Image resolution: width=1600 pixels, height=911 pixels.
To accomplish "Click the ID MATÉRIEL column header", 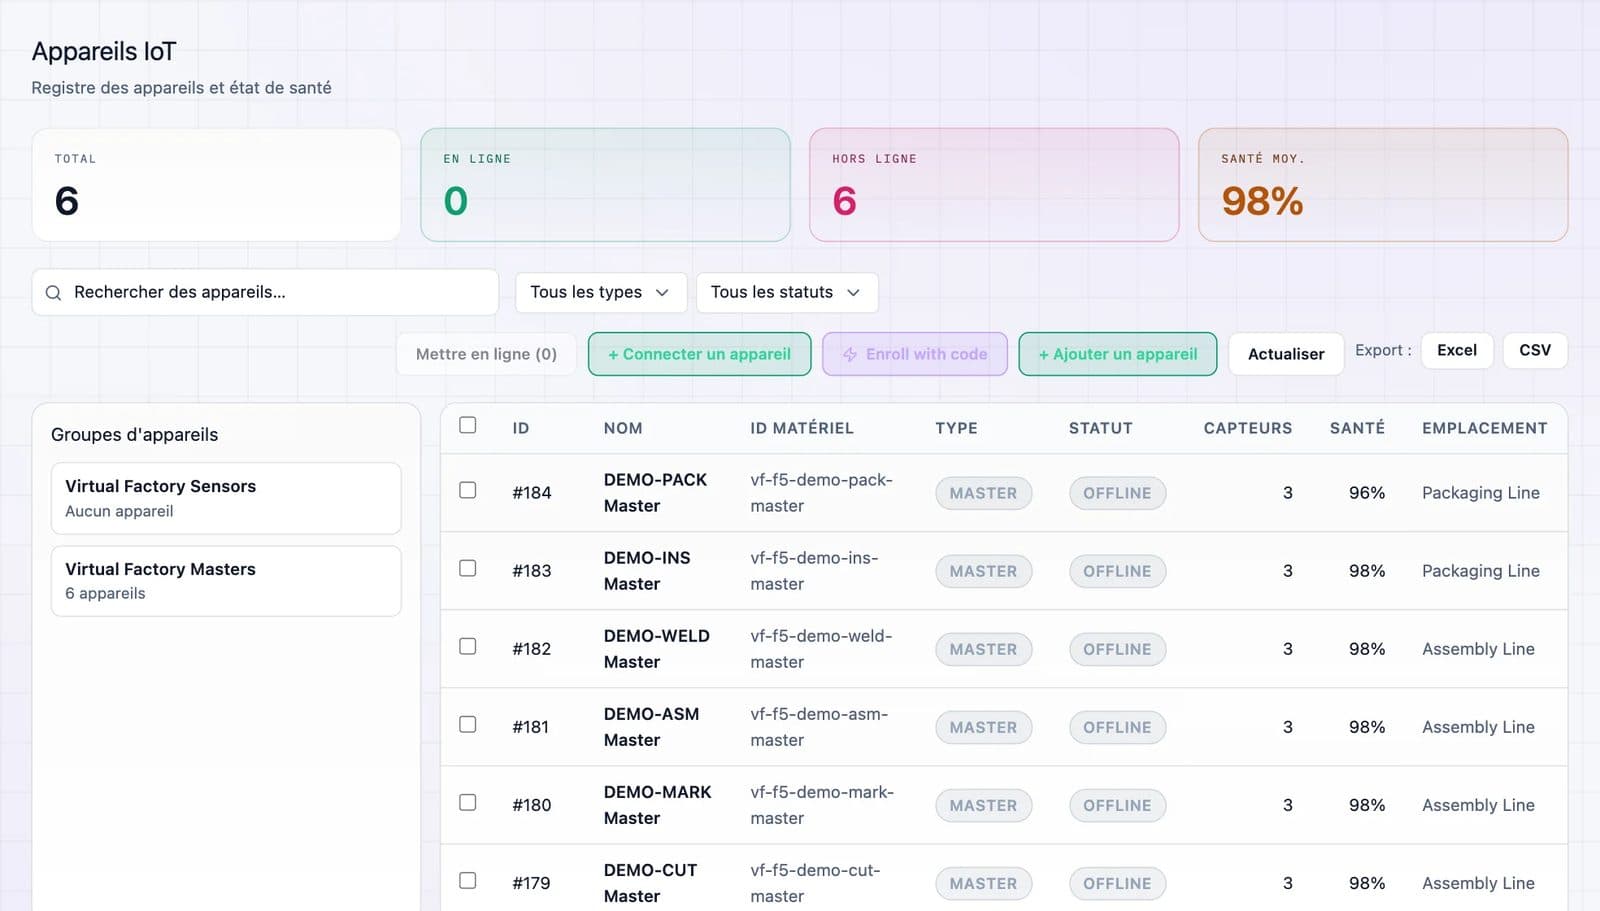I will pyautogui.click(x=802, y=428).
